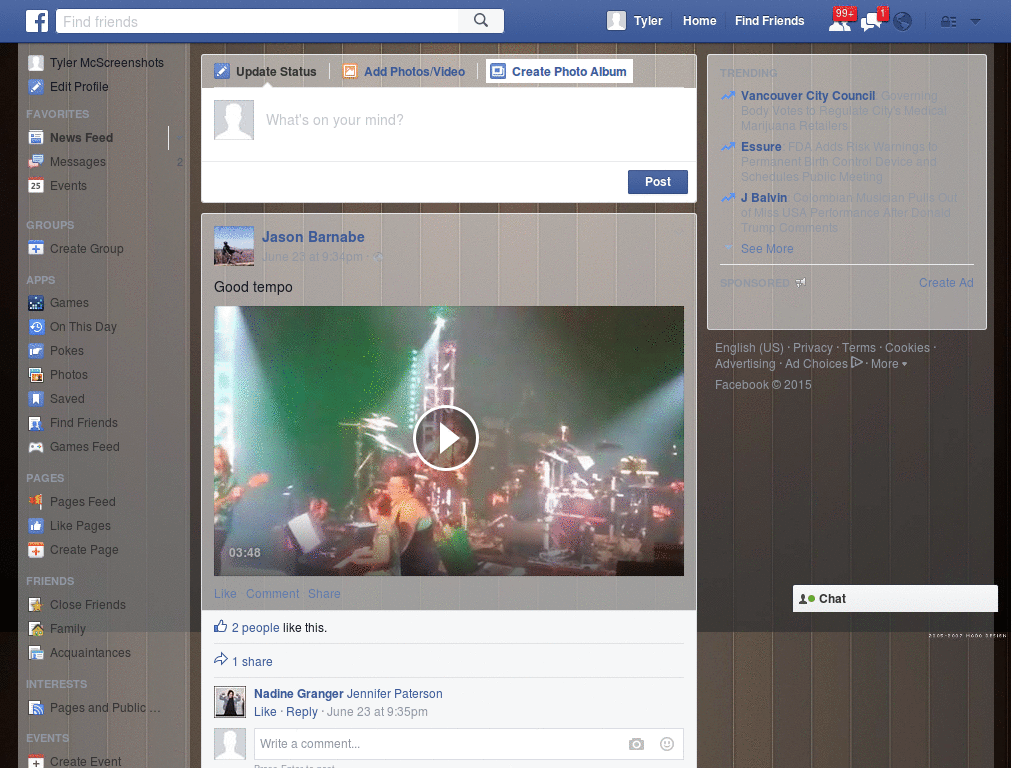Image resolution: width=1024 pixels, height=768 pixels.
Task: Click Comment under the video post
Action: click(x=272, y=594)
